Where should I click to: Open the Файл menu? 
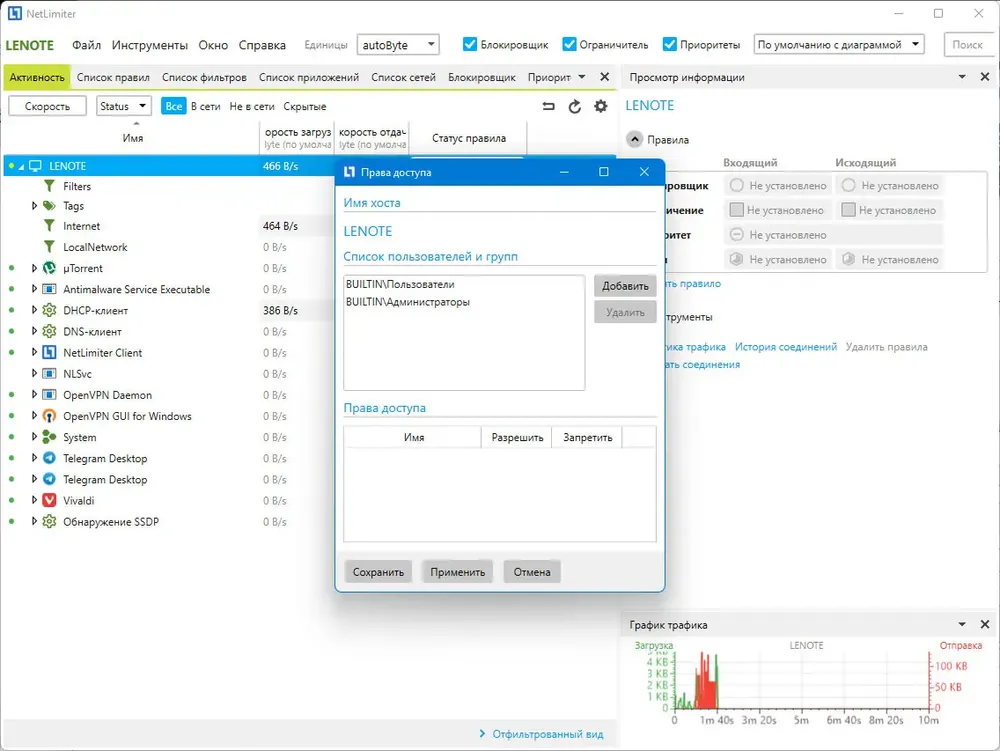click(86, 45)
